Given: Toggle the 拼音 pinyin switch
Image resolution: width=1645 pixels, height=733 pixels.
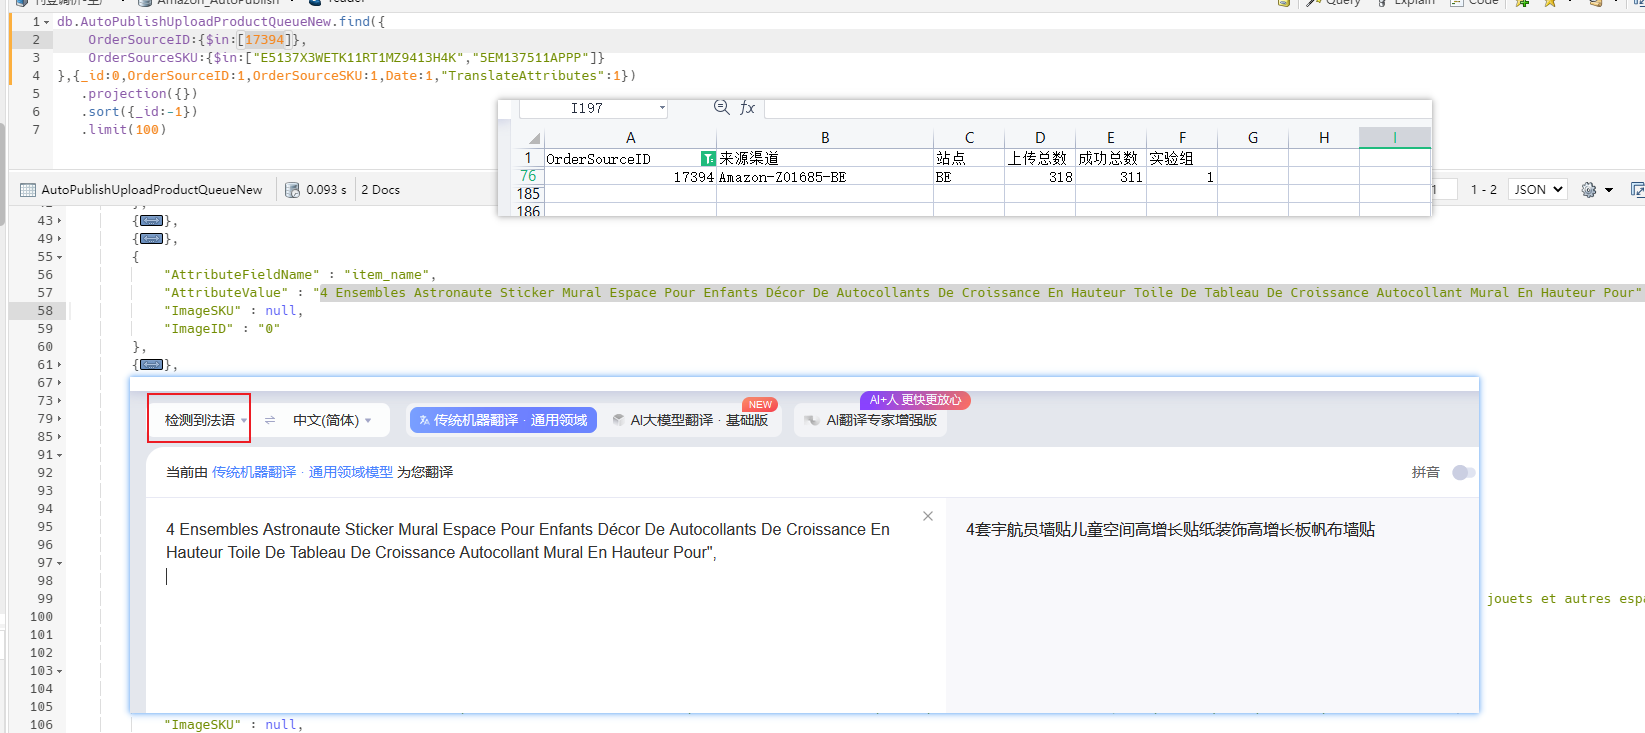Looking at the screenshot, I should [x=1463, y=473].
